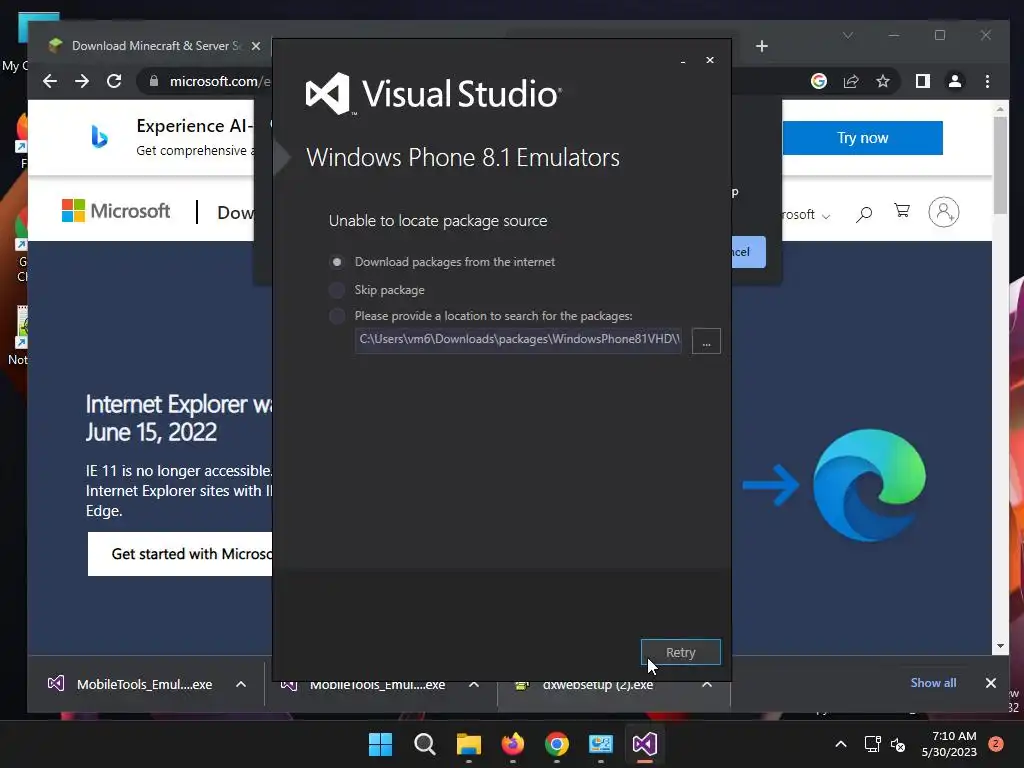The image size is (1024, 768).
Task: Open File Explorer from taskbar
Action: coord(469,744)
